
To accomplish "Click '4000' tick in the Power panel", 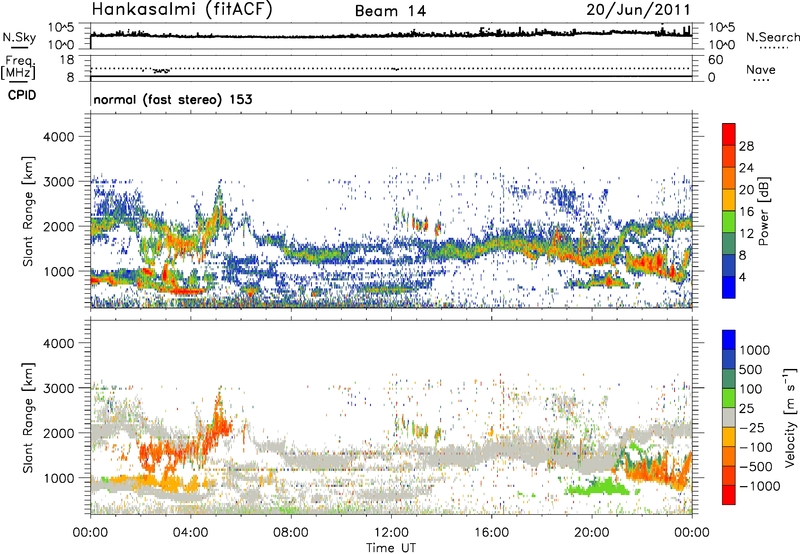I will coord(58,137).
